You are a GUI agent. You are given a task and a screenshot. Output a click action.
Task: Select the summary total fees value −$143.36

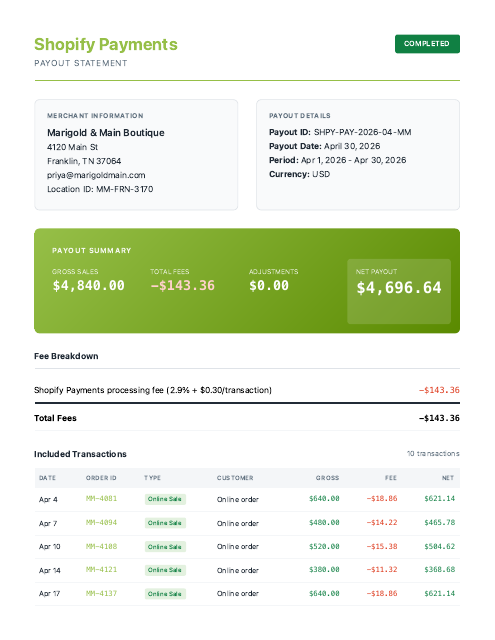click(x=182, y=285)
